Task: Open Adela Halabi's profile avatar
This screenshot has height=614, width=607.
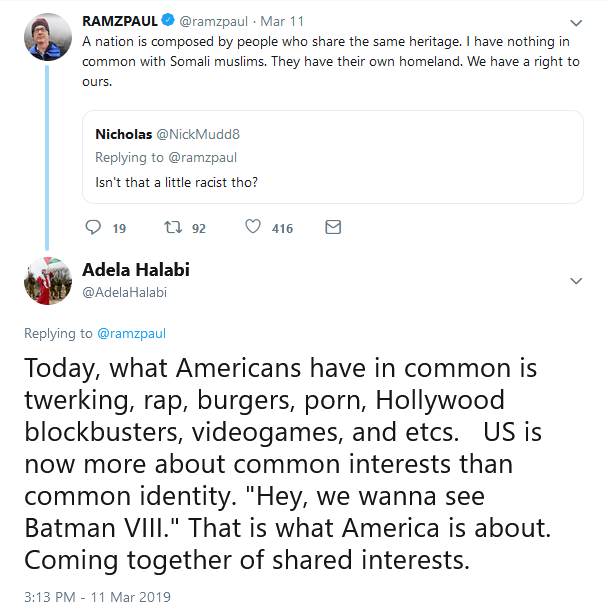Action: 48,280
